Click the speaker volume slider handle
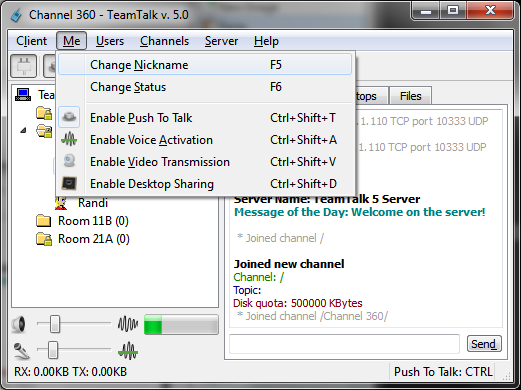This screenshot has height=390, width=521. pos(55,324)
